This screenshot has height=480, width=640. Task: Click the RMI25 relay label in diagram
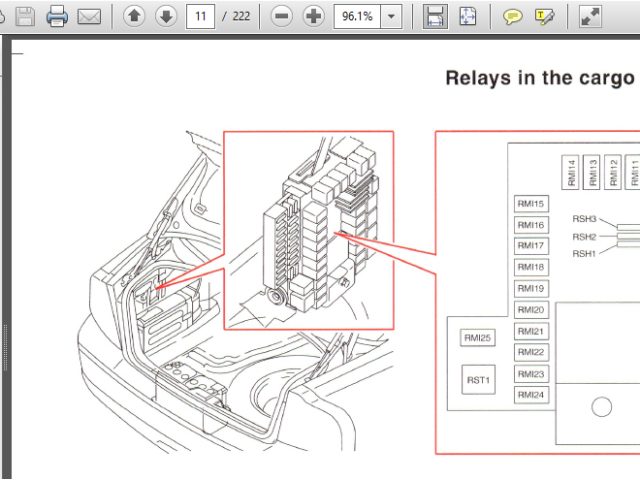pos(477,338)
